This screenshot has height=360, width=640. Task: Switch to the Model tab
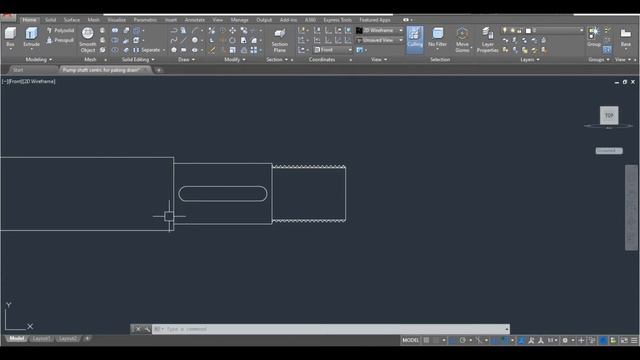16,339
